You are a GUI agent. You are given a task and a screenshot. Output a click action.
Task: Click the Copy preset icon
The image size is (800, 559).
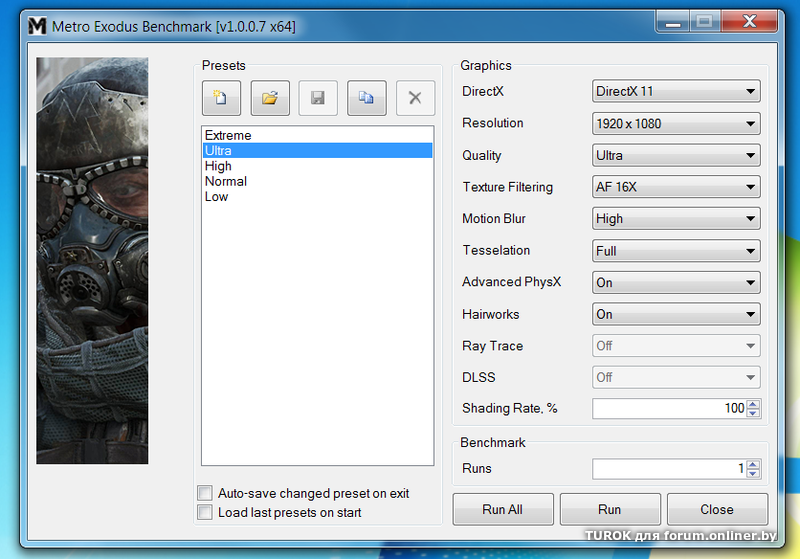click(x=366, y=98)
